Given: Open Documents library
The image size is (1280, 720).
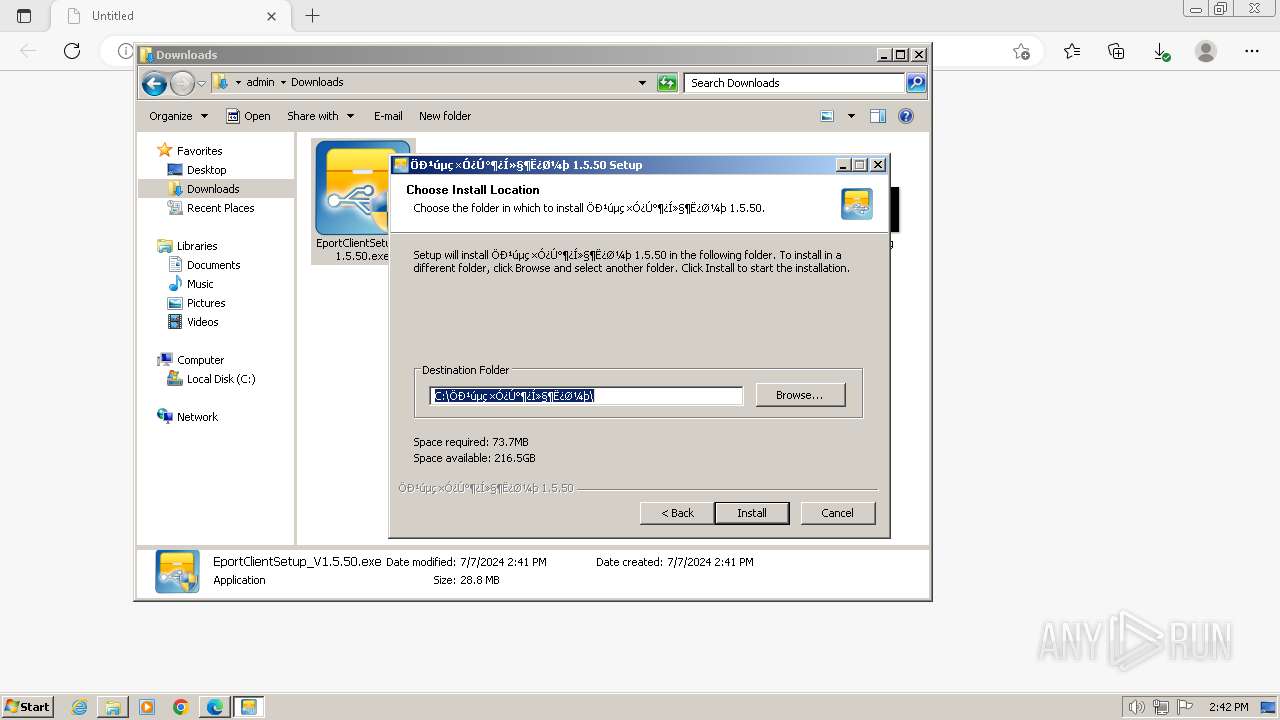Looking at the screenshot, I should [x=213, y=265].
